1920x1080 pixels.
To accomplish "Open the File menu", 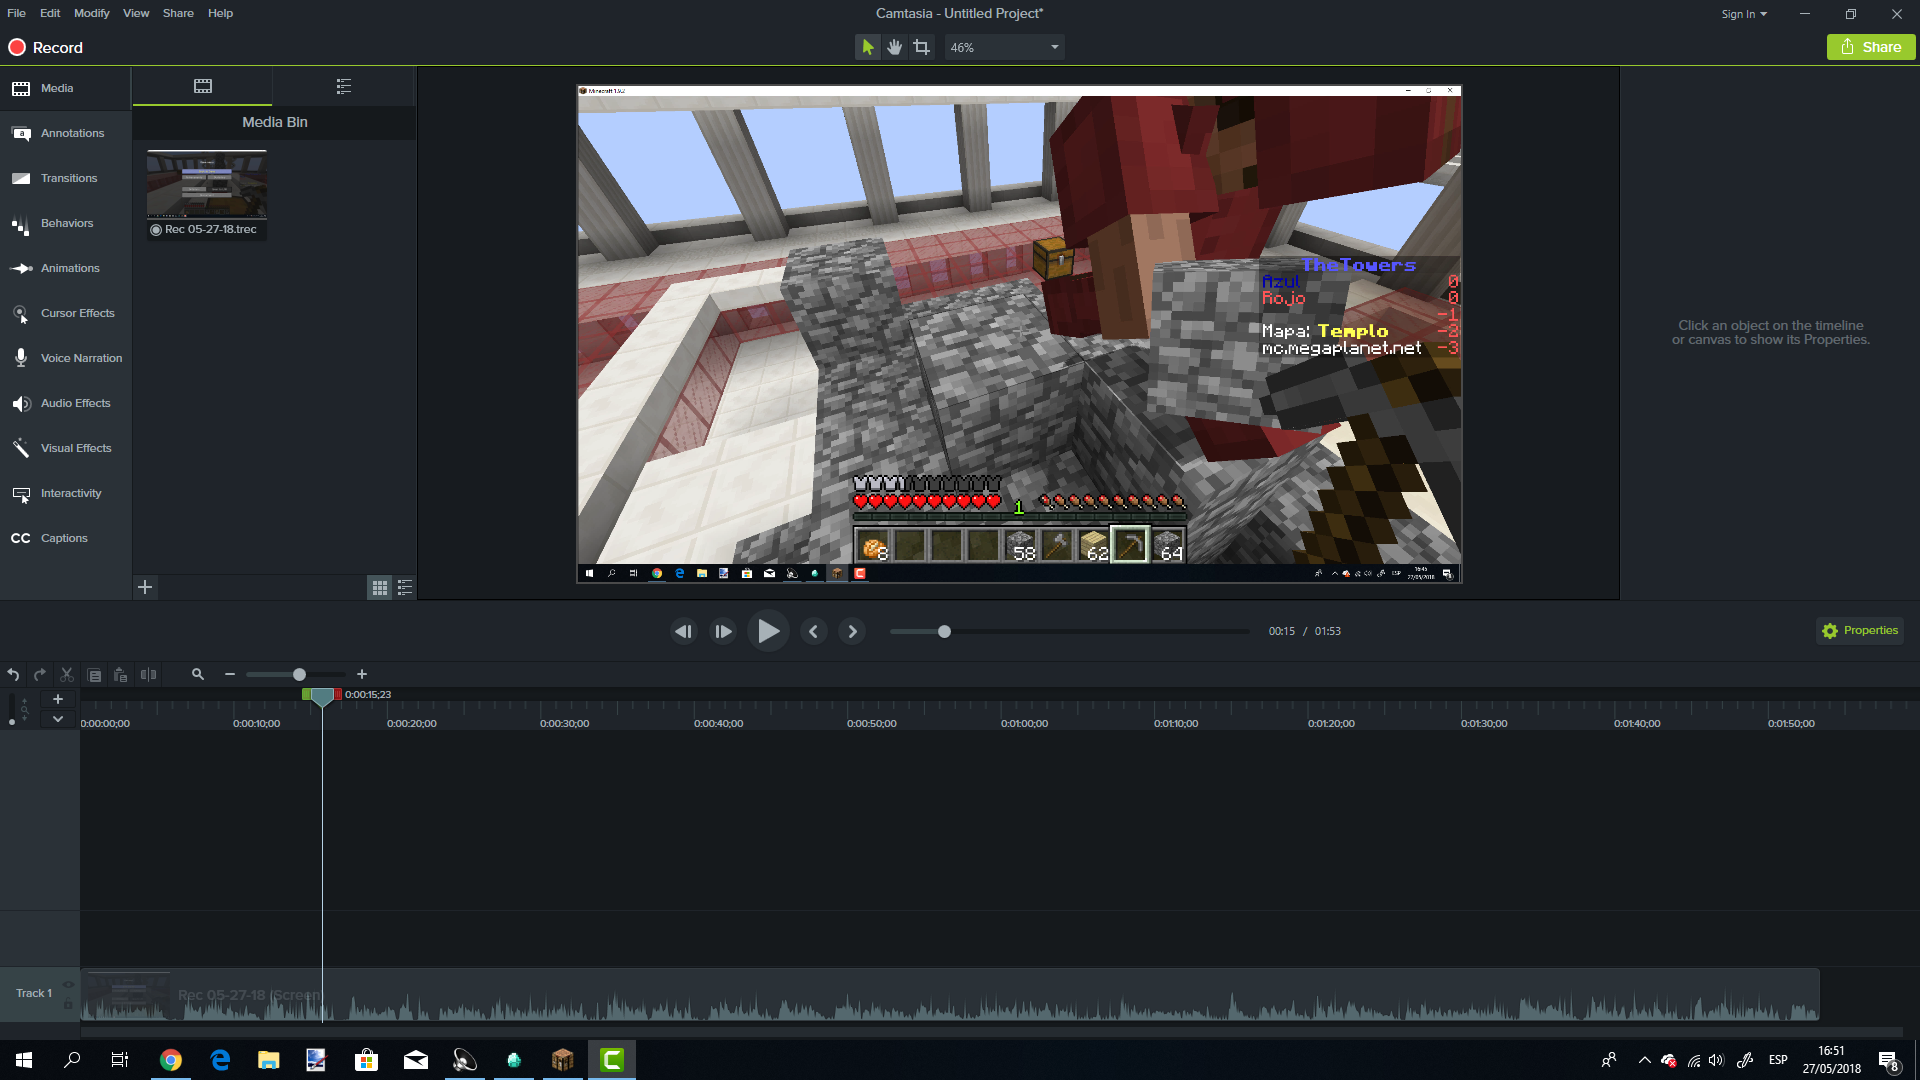I will click(17, 13).
